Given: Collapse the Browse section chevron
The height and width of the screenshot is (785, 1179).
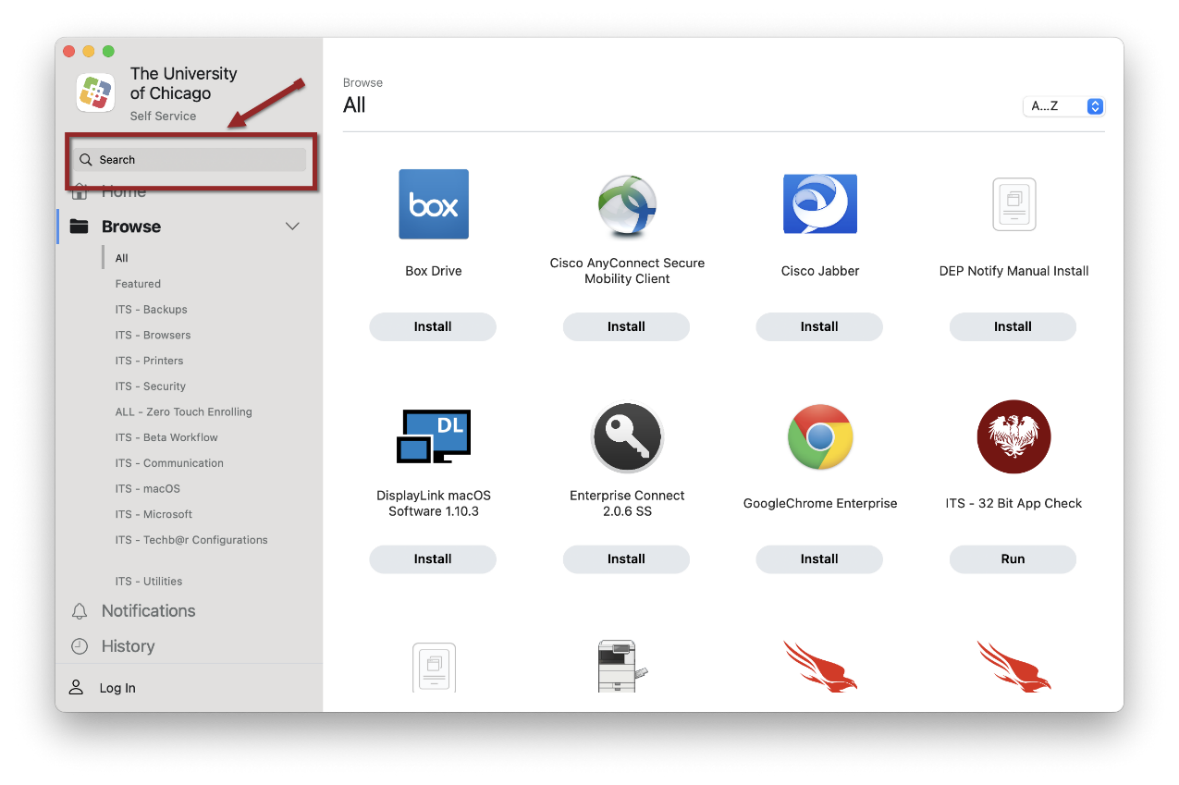Looking at the screenshot, I should pos(292,227).
